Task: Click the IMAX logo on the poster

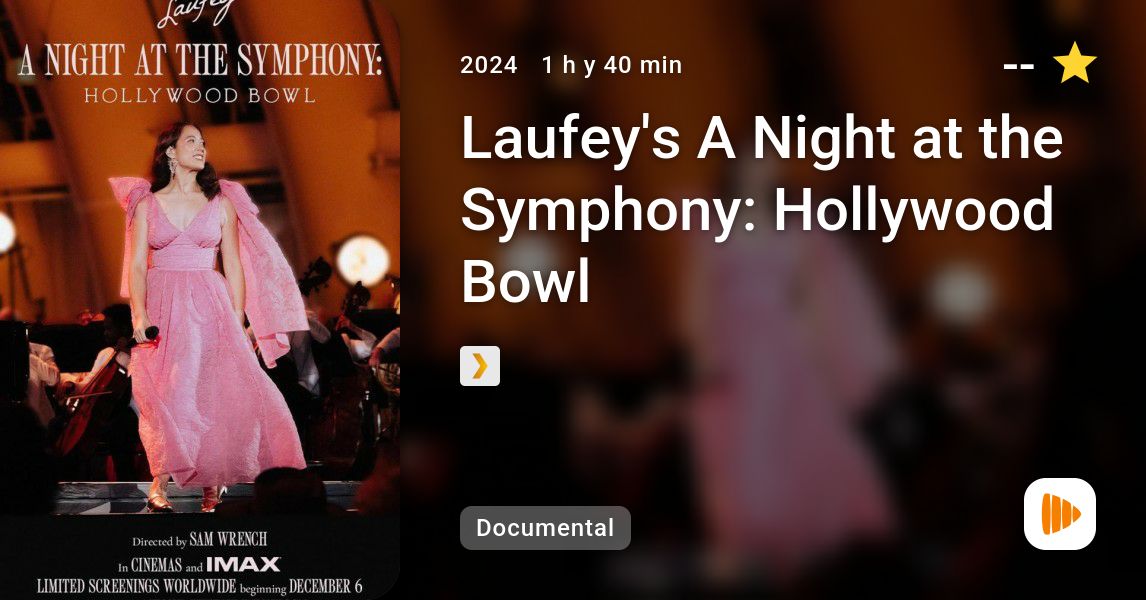Action: [x=243, y=564]
